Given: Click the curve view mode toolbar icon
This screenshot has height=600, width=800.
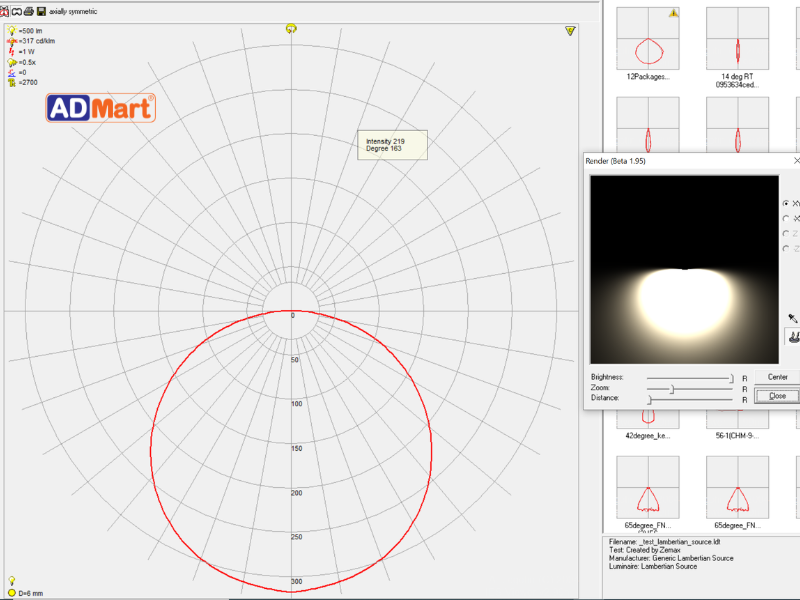Looking at the screenshot, I should pos(16,11).
